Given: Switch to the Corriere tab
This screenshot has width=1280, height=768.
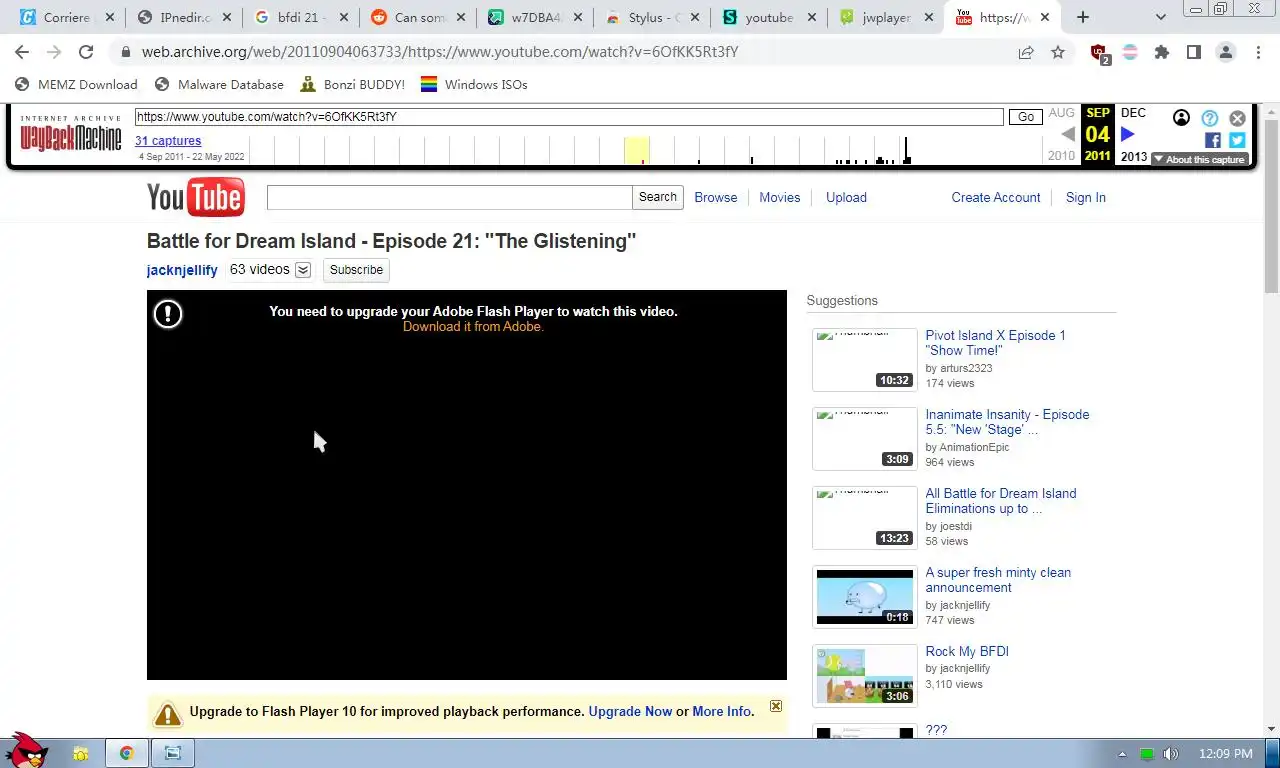Looking at the screenshot, I should coord(66,17).
